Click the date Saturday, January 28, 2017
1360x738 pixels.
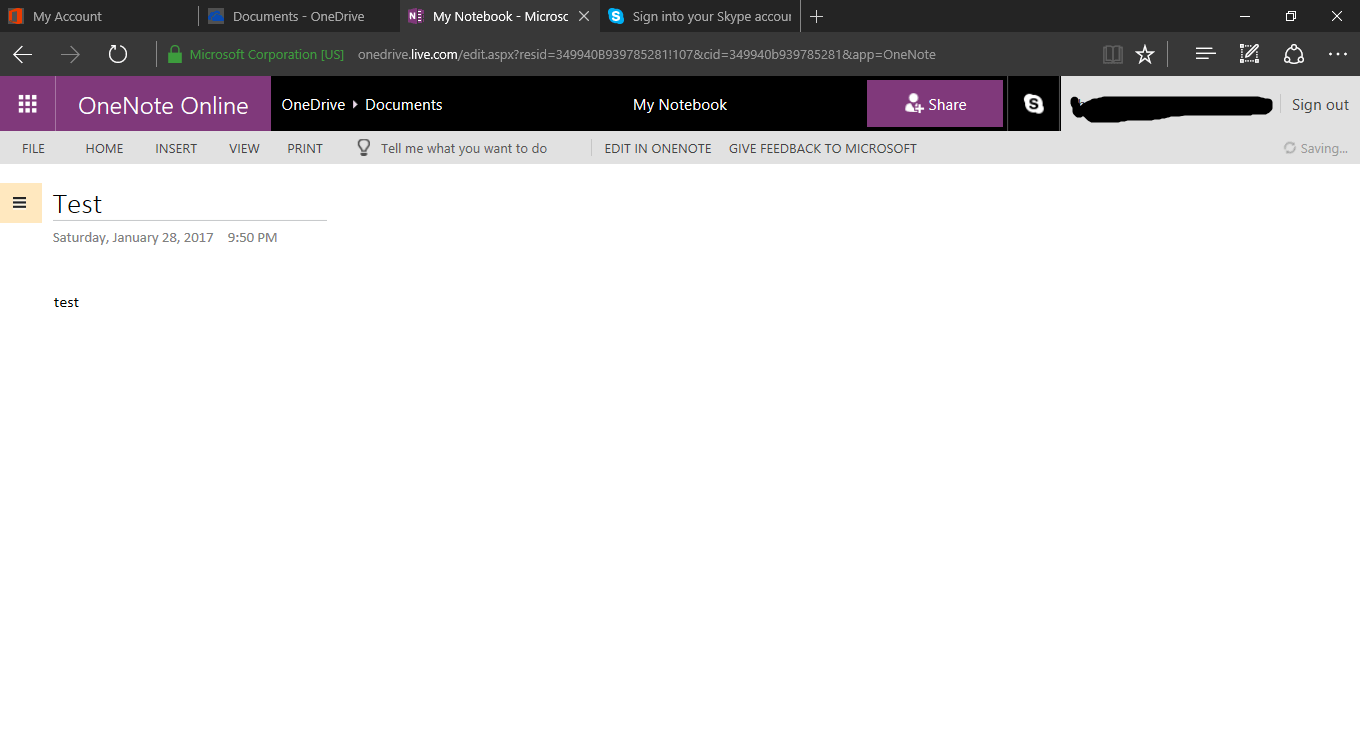133,238
